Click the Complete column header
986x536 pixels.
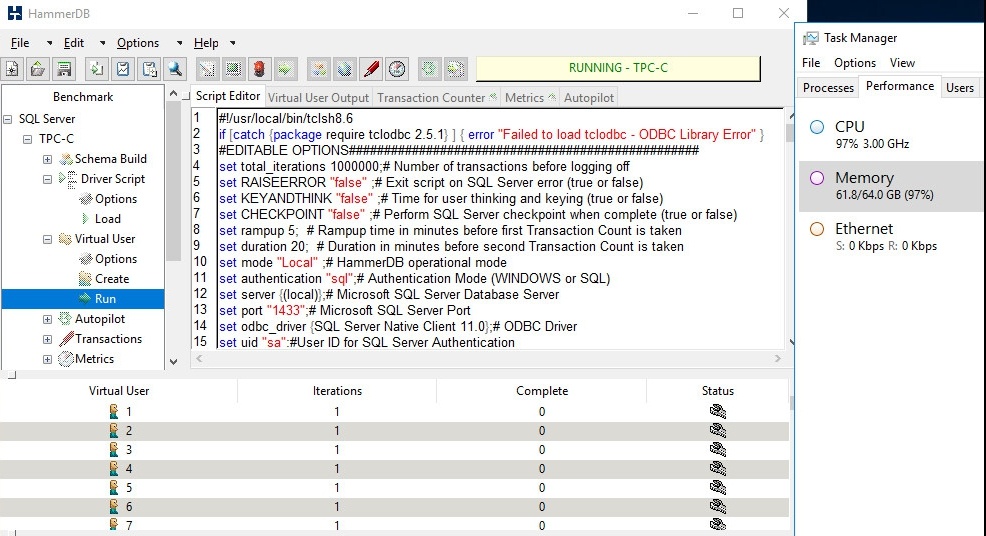(541, 391)
